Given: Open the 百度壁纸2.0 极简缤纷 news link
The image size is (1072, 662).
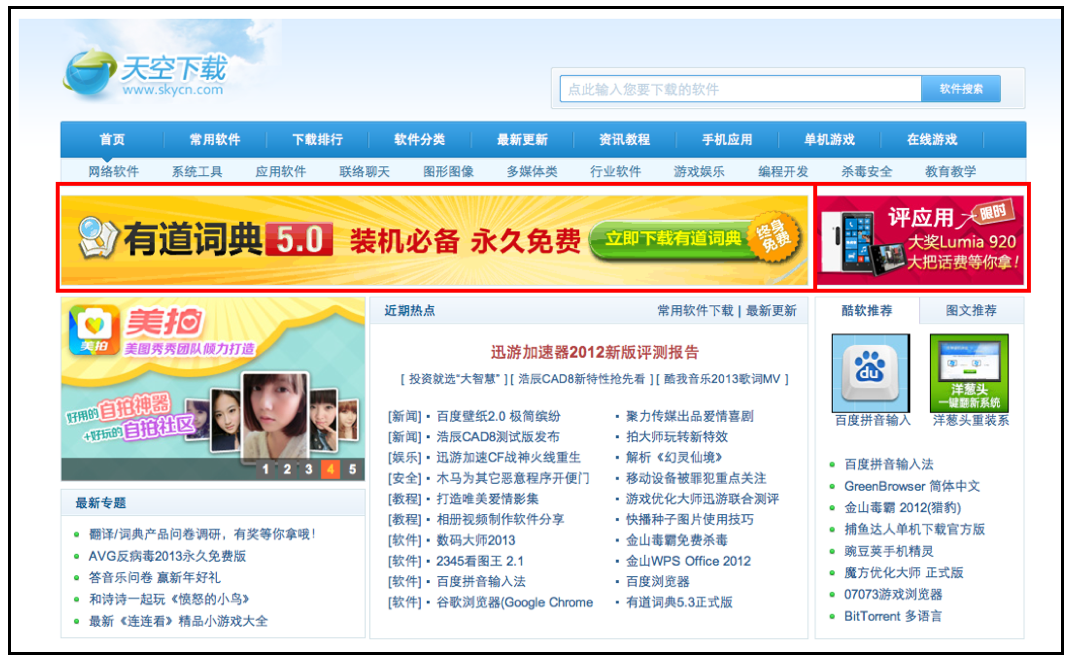Looking at the screenshot, I should pos(498,416).
